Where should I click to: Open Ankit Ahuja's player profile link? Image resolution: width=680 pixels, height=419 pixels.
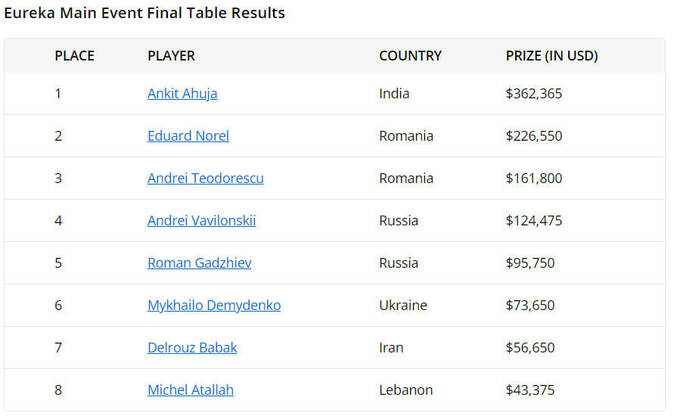pyautogui.click(x=182, y=94)
